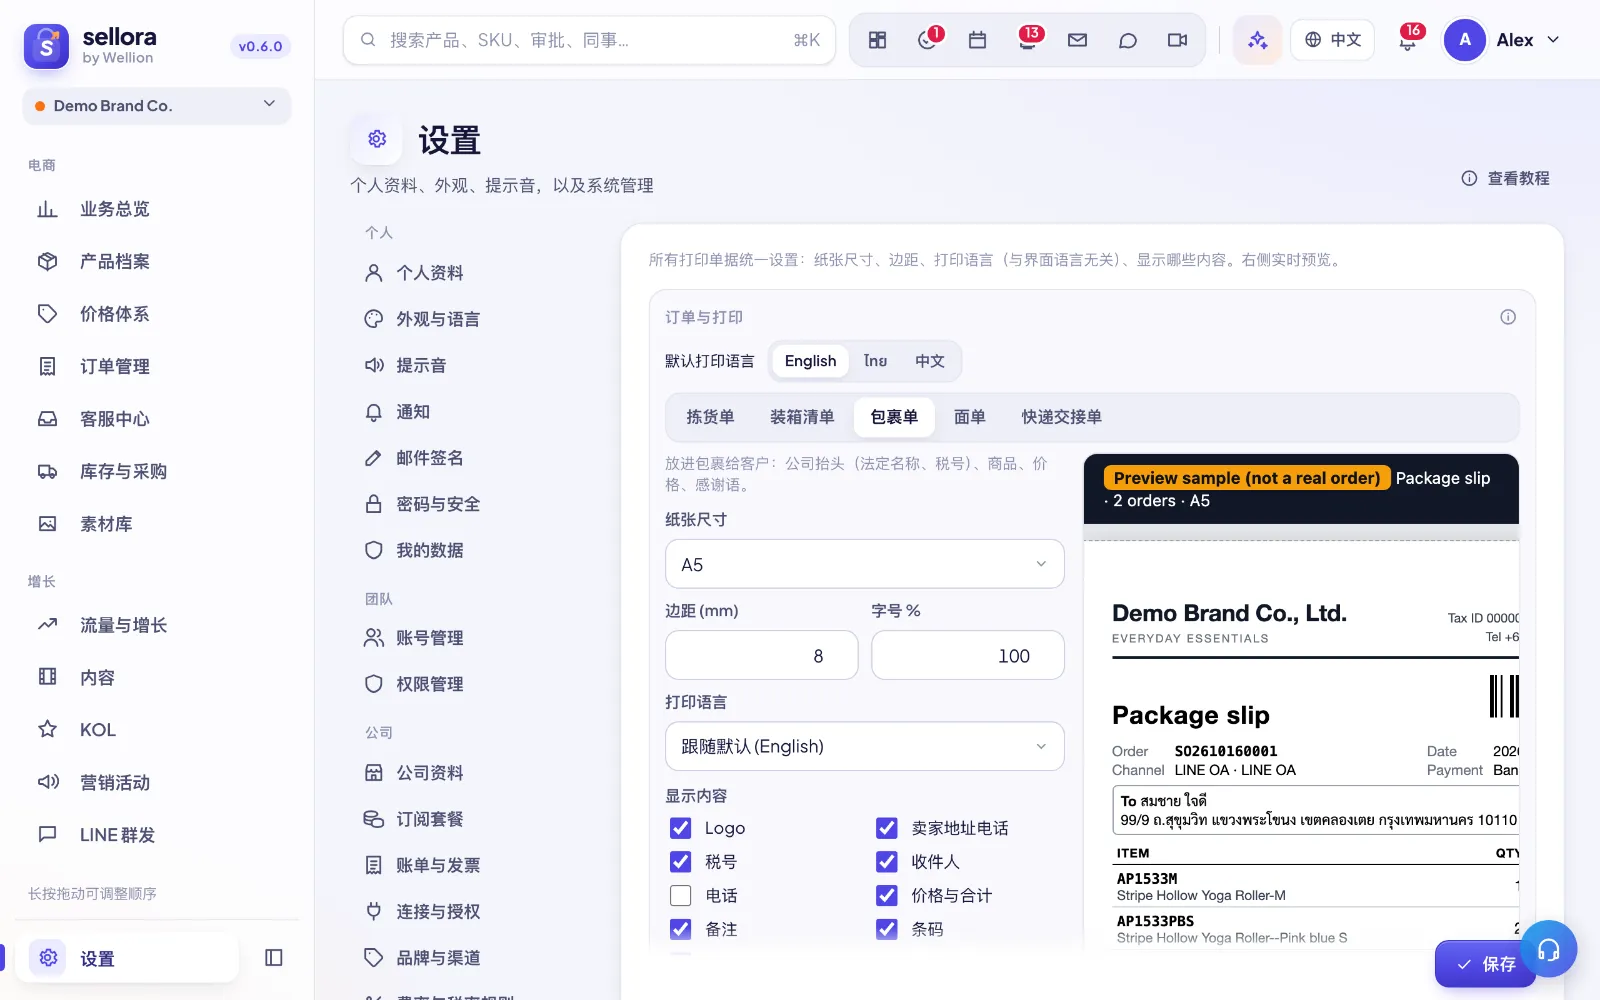Open notifications bell with badge 16
The image size is (1600, 1000).
[x=1408, y=40]
